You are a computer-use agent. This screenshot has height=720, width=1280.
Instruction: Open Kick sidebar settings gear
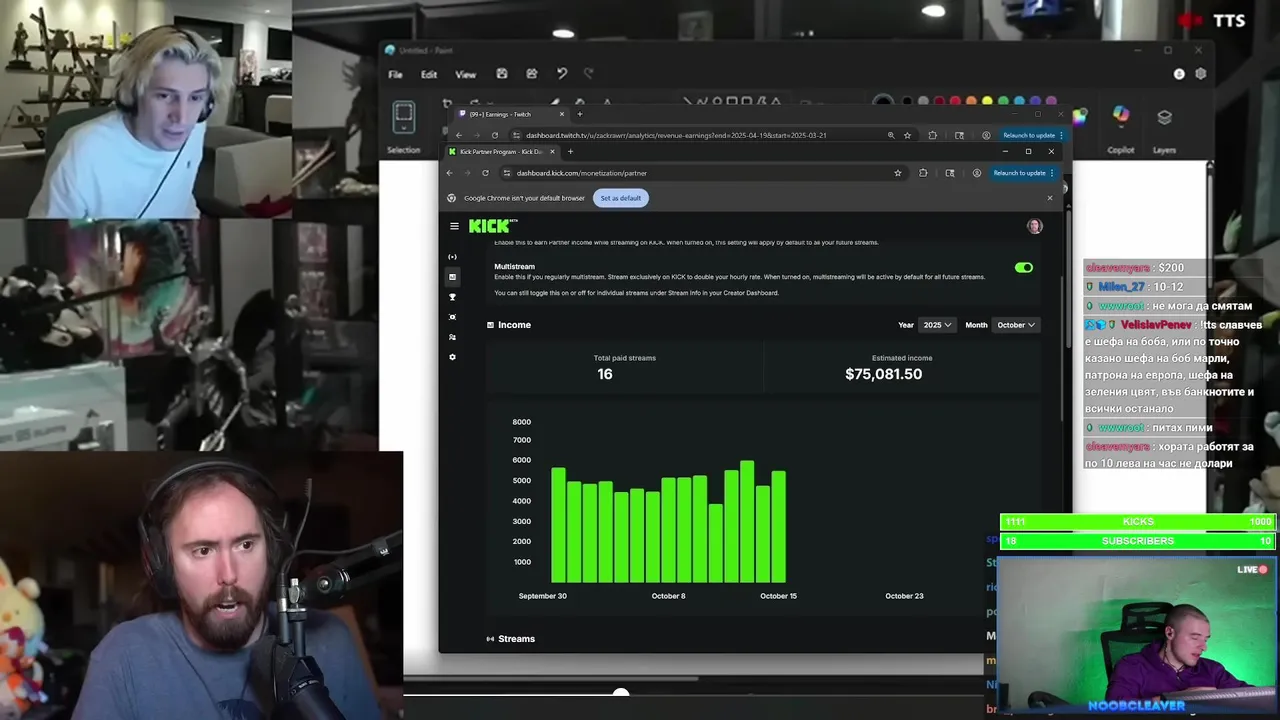tap(452, 357)
